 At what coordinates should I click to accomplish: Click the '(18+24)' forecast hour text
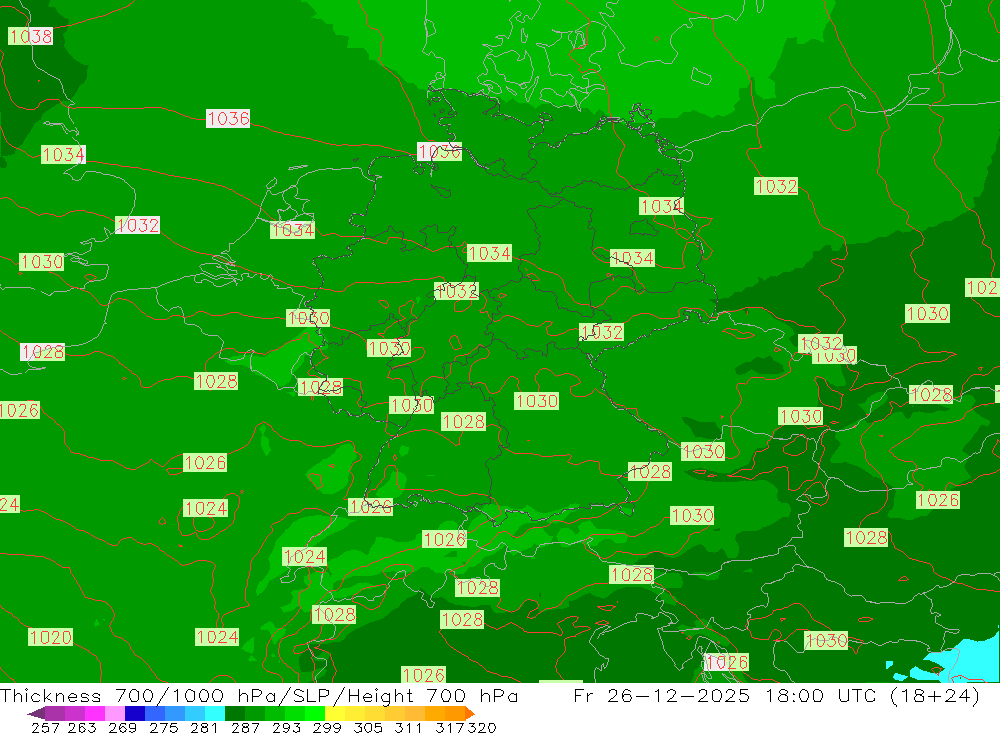coord(934,696)
